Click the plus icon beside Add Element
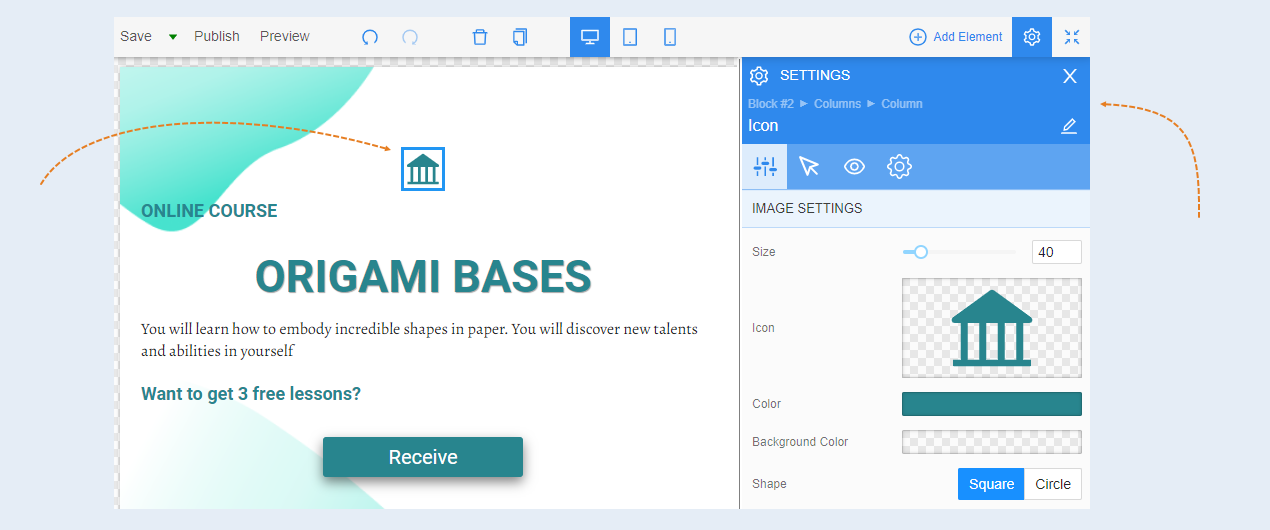 point(918,37)
